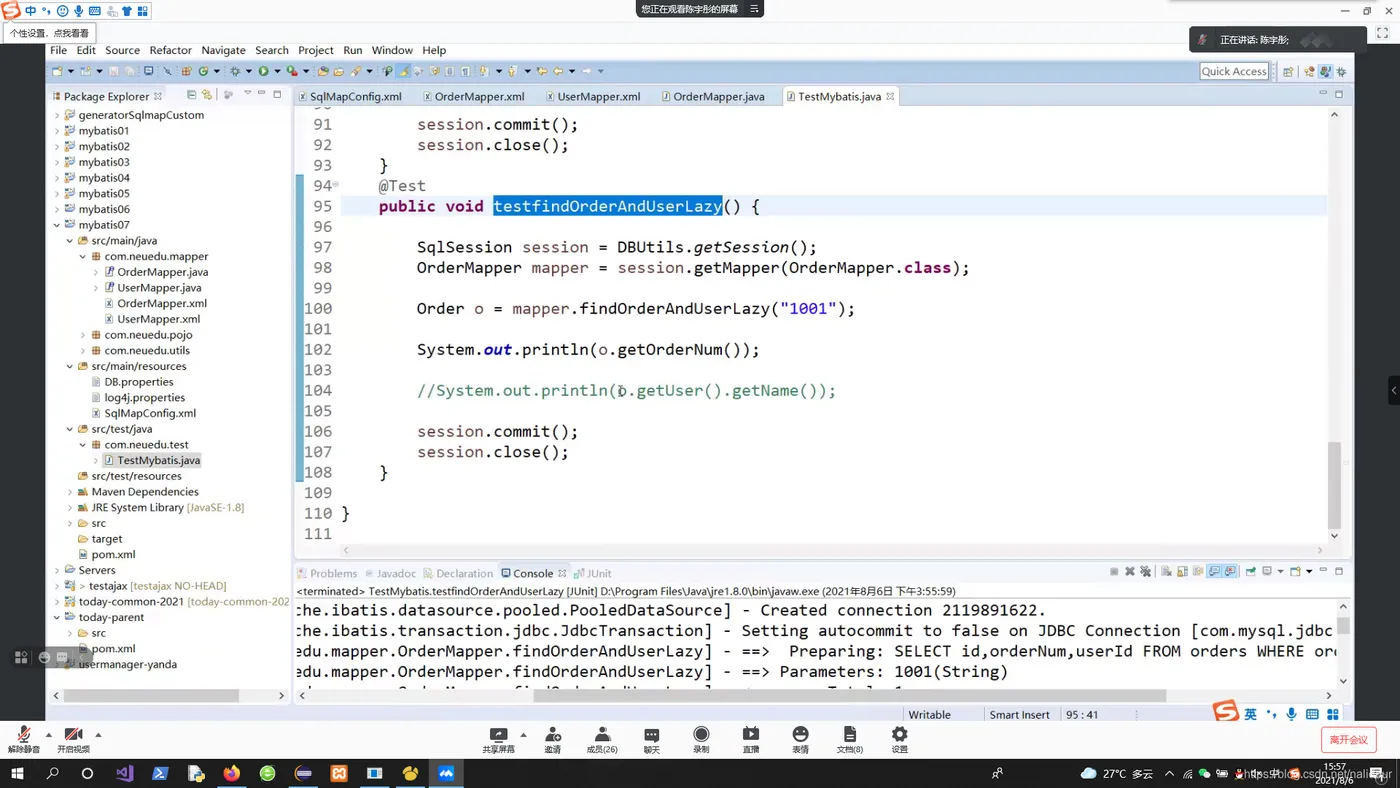Expand the generatorSqlmapCustom project
The width and height of the screenshot is (1400, 788).
57,115
